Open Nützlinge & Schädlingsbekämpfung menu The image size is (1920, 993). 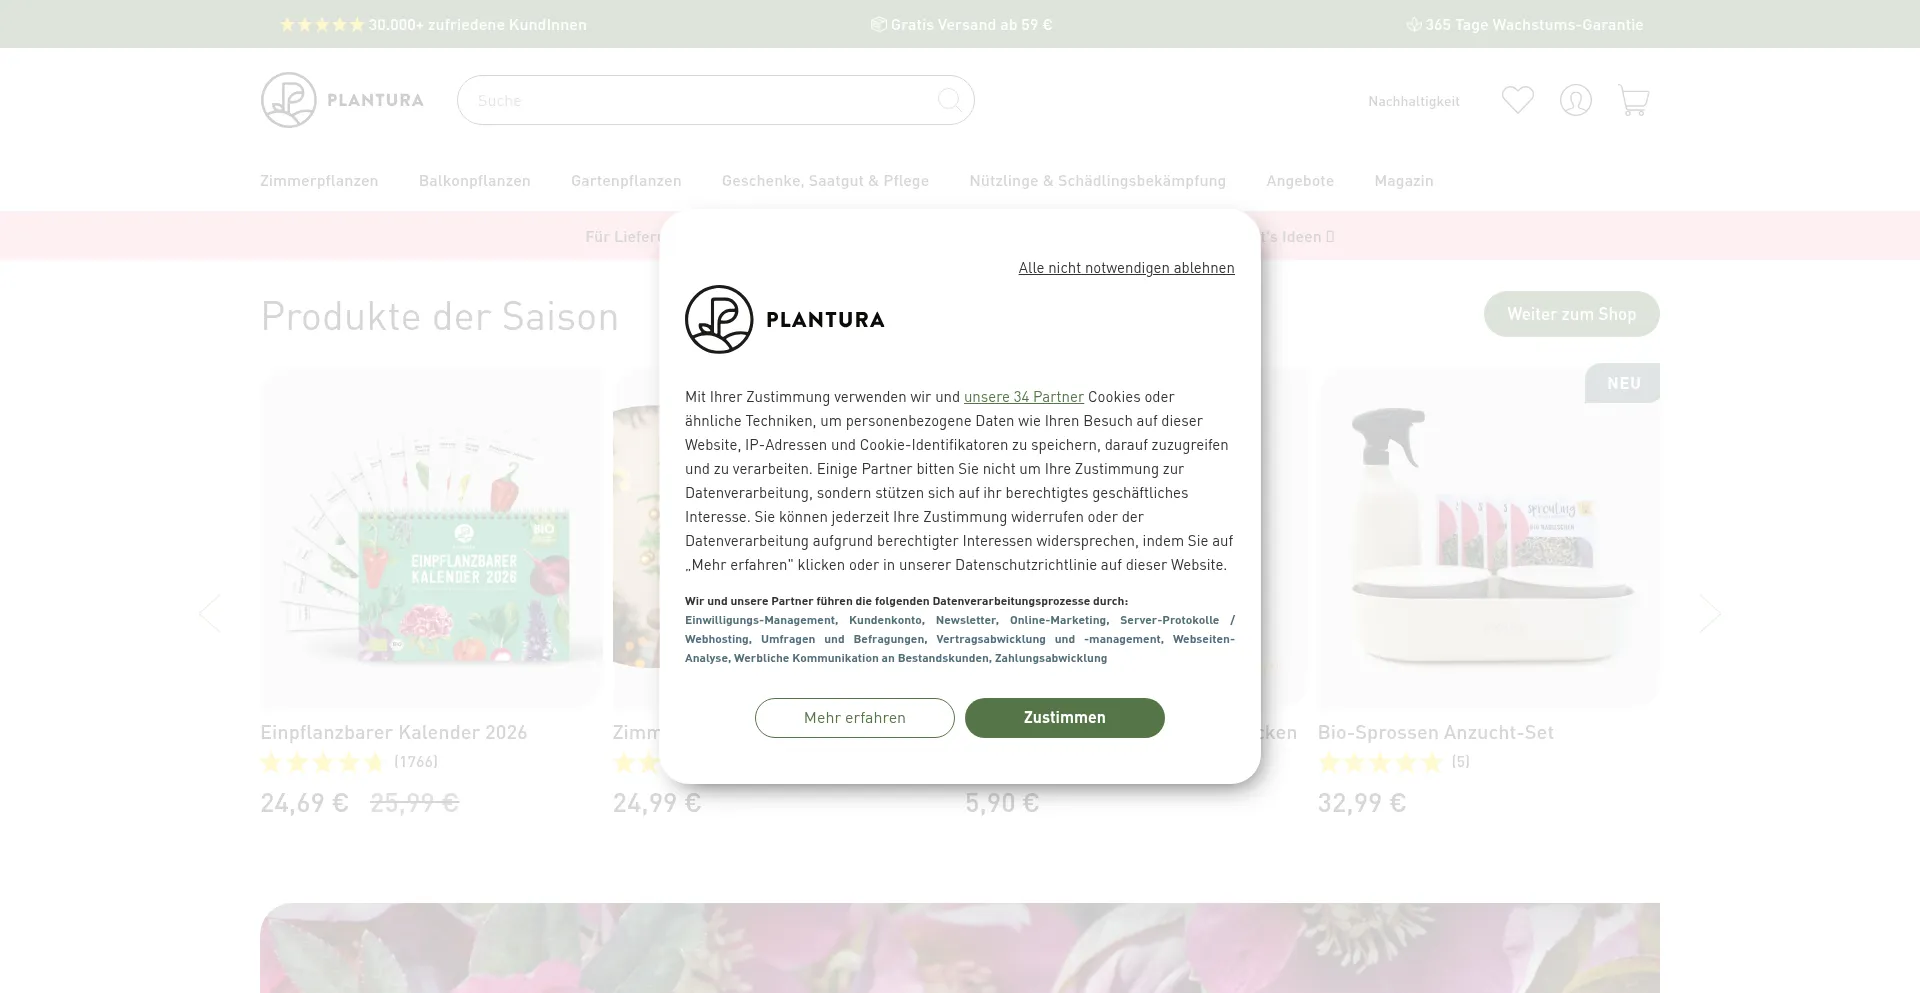click(1097, 181)
